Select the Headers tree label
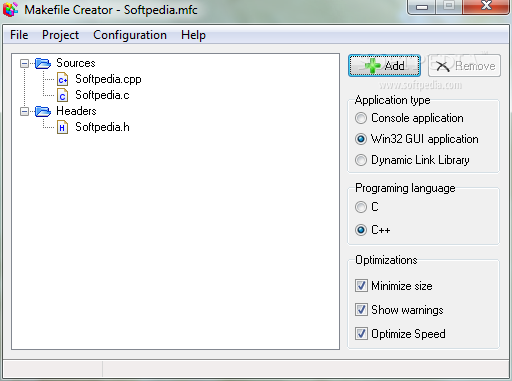The image size is (512, 381). tap(76, 111)
